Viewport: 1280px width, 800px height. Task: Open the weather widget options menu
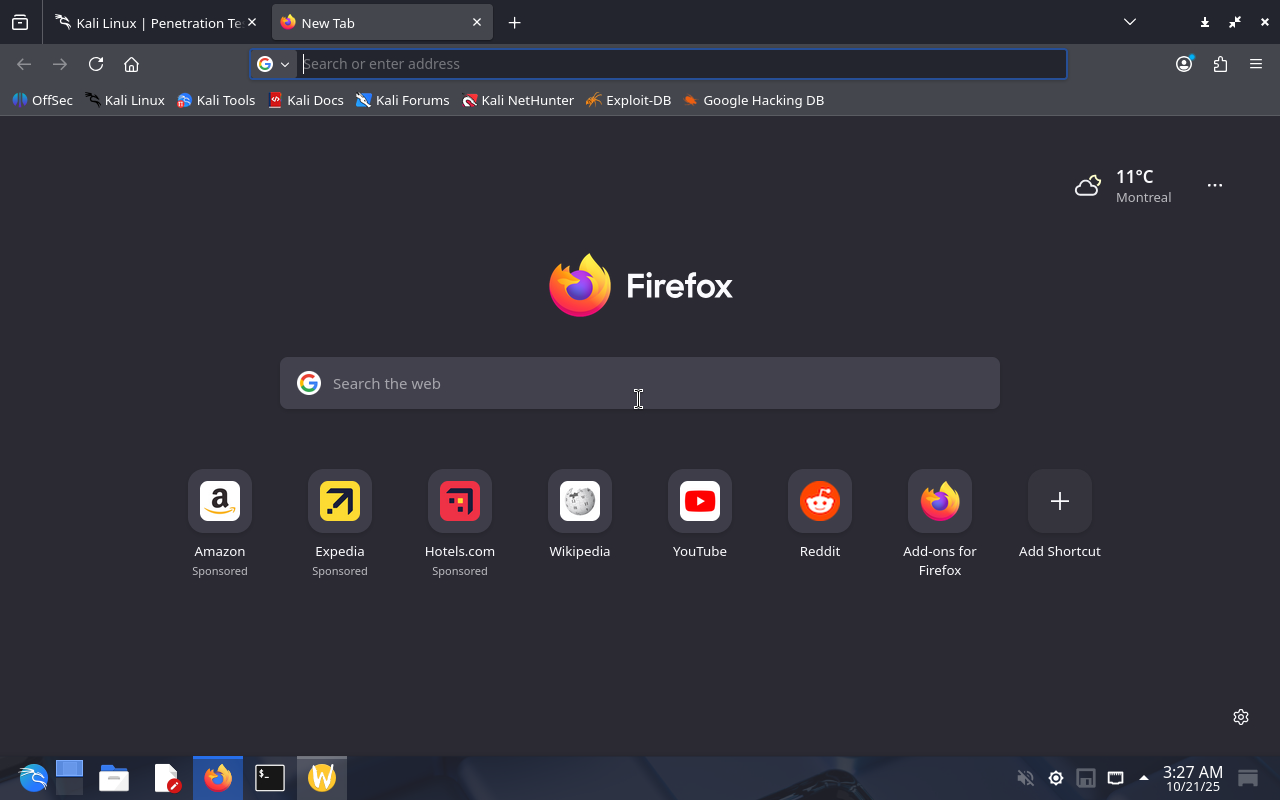click(x=1214, y=185)
